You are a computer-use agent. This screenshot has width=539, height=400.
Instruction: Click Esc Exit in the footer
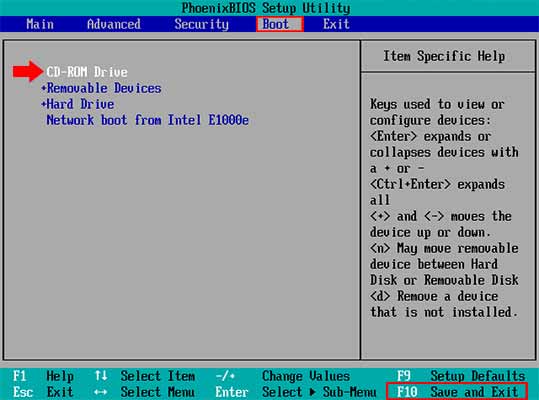[43, 392]
